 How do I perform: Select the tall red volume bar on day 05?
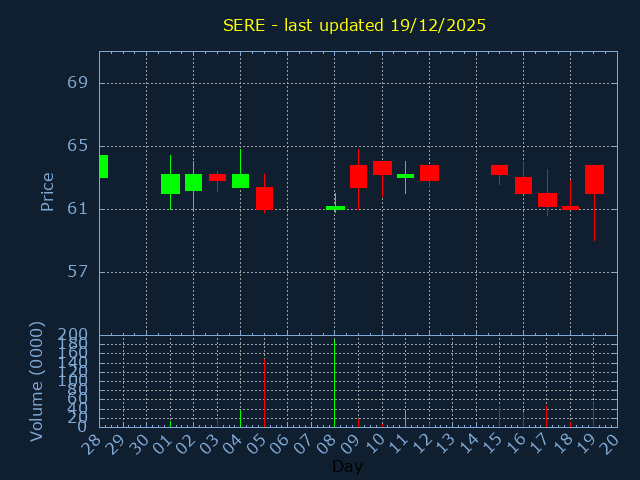[264, 393]
